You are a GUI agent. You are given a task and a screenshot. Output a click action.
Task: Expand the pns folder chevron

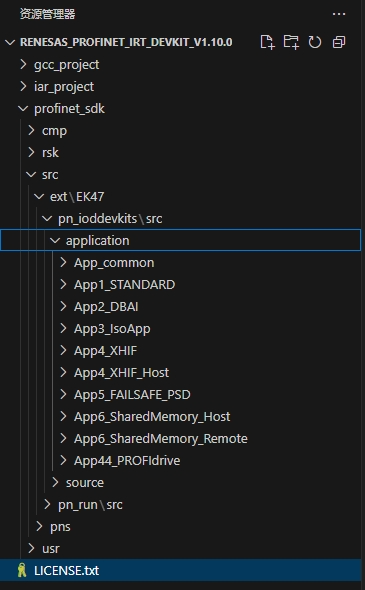click(39, 526)
